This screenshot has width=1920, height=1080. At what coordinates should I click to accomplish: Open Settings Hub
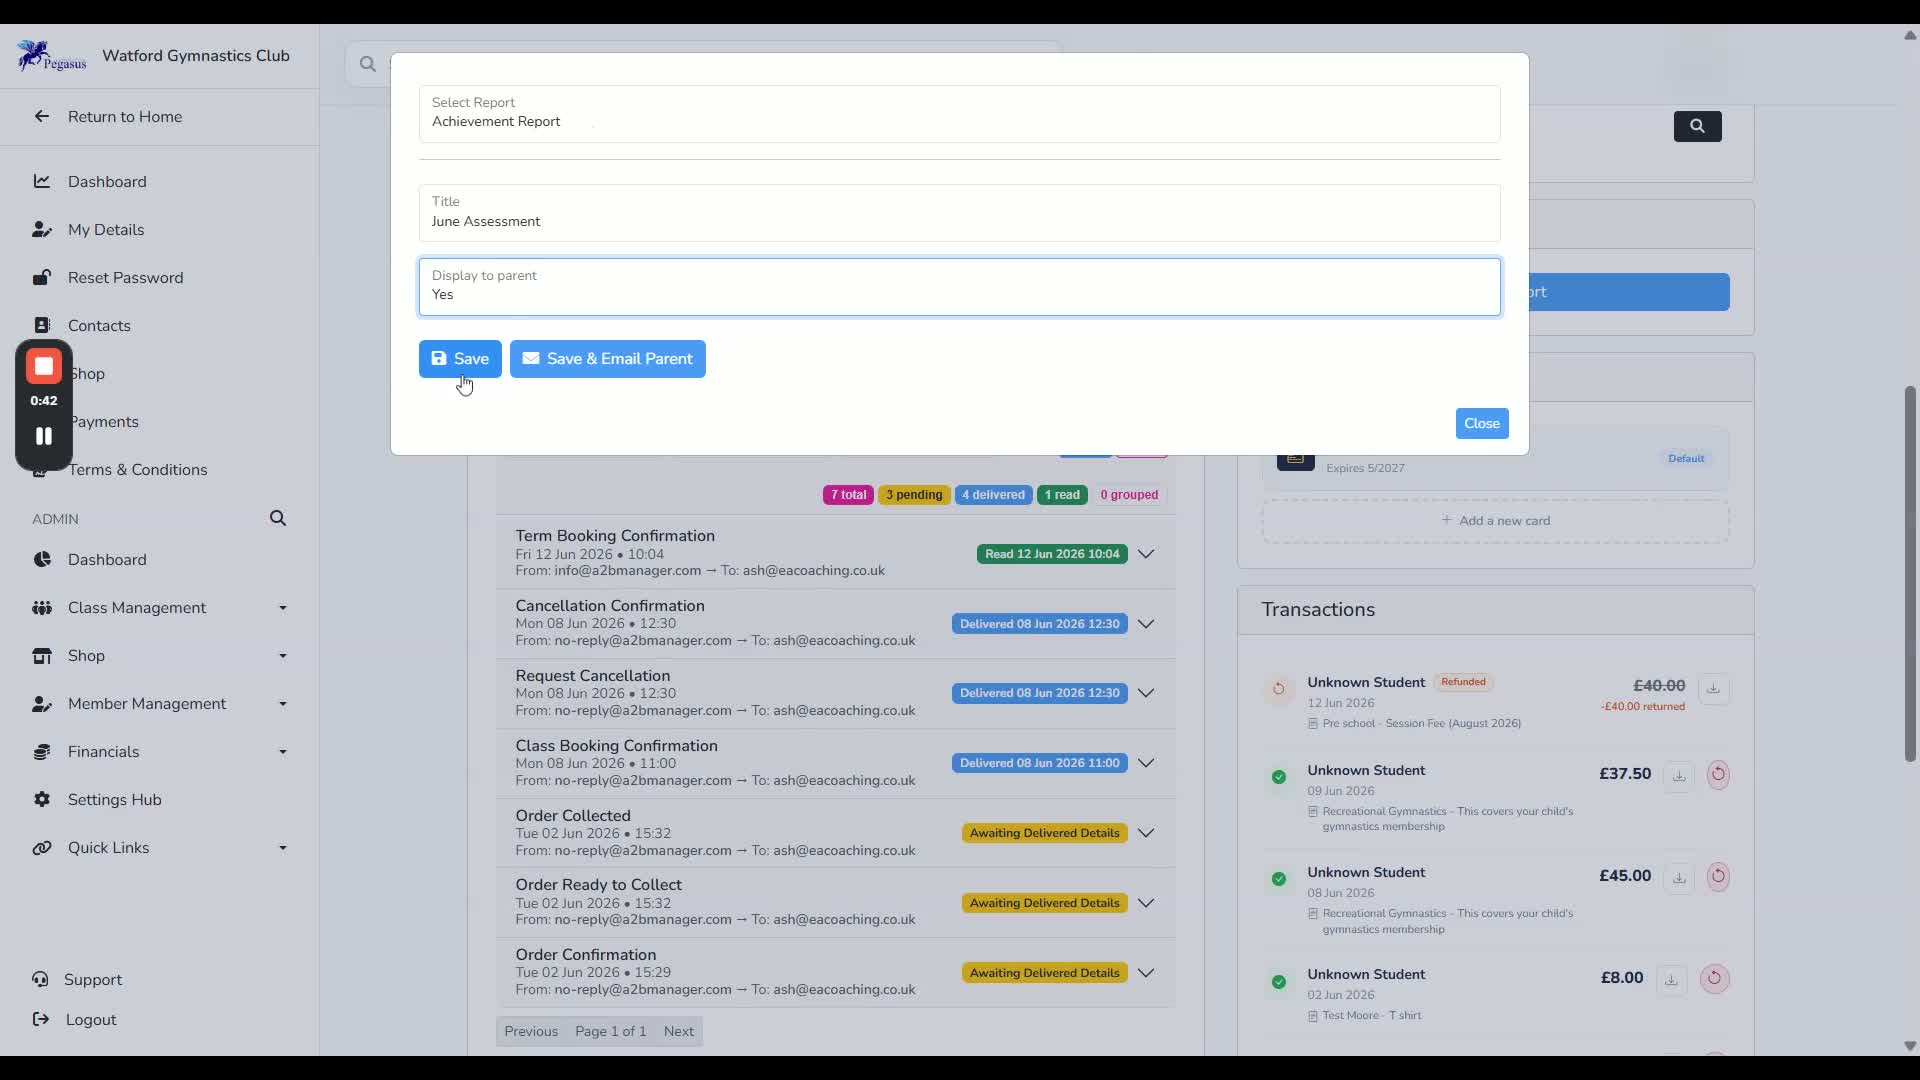pyautogui.click(x=114, y=800)
